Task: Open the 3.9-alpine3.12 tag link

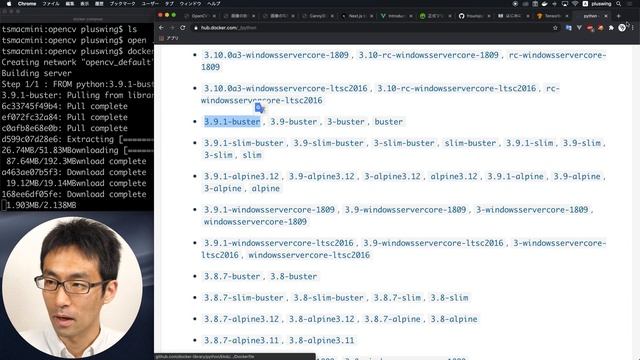Action: 322,176
